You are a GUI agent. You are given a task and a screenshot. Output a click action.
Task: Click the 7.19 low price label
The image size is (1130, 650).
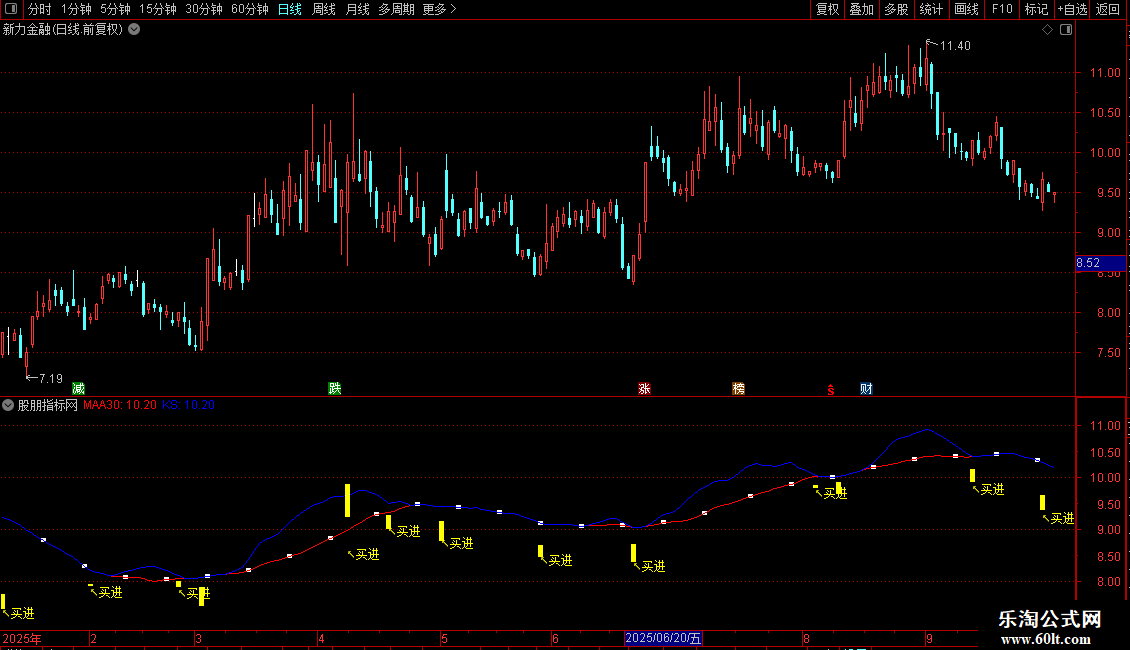click(x=50, y=378)
